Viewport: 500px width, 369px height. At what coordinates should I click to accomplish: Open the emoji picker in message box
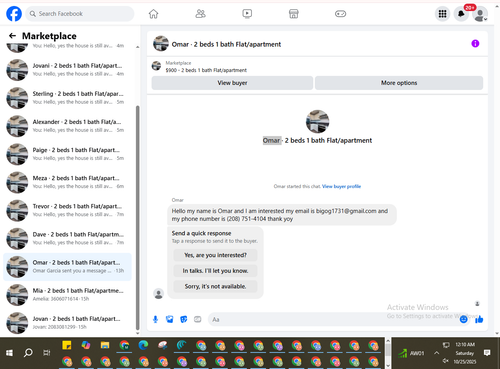(463, 319)
